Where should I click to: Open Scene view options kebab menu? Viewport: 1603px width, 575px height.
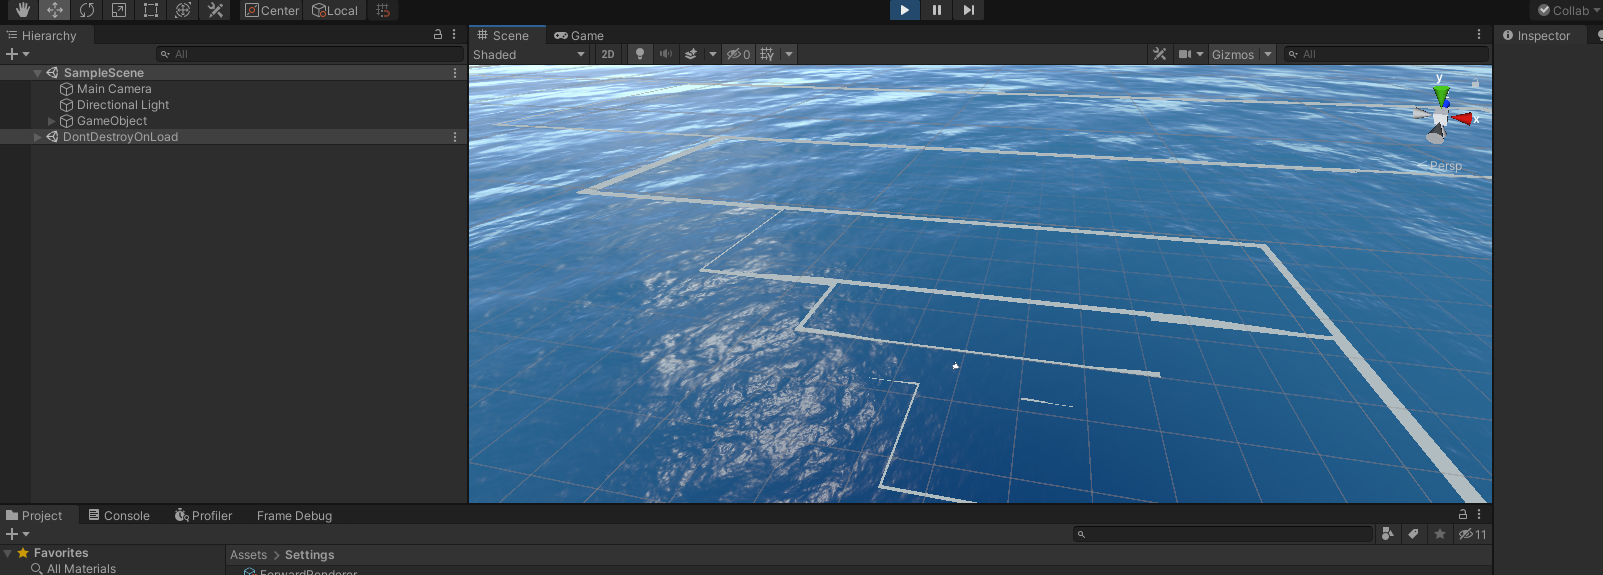click(x=1479, y=34)
